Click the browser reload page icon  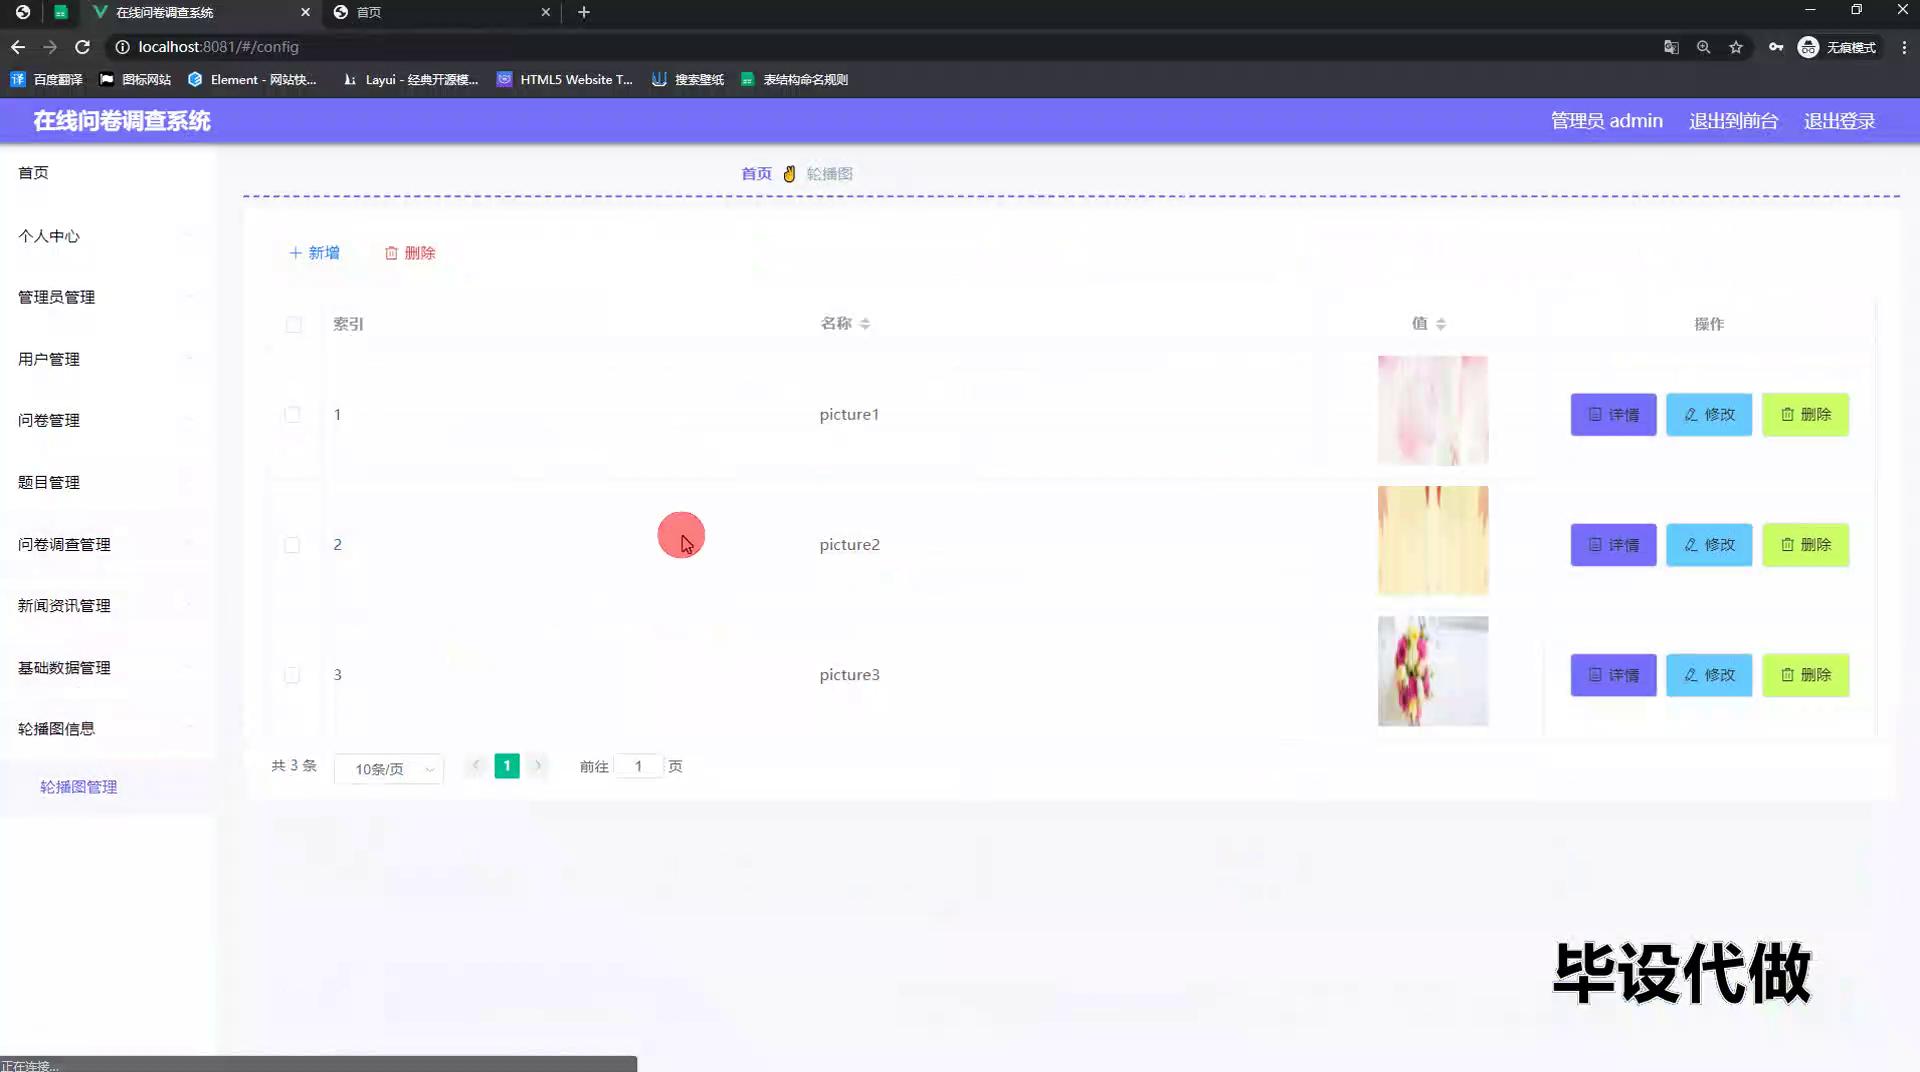tap(83, 47)
